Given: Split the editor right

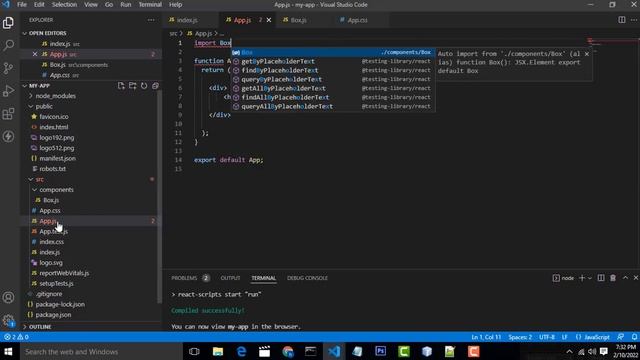Looking at the screenshot, I should click(622, 20).
